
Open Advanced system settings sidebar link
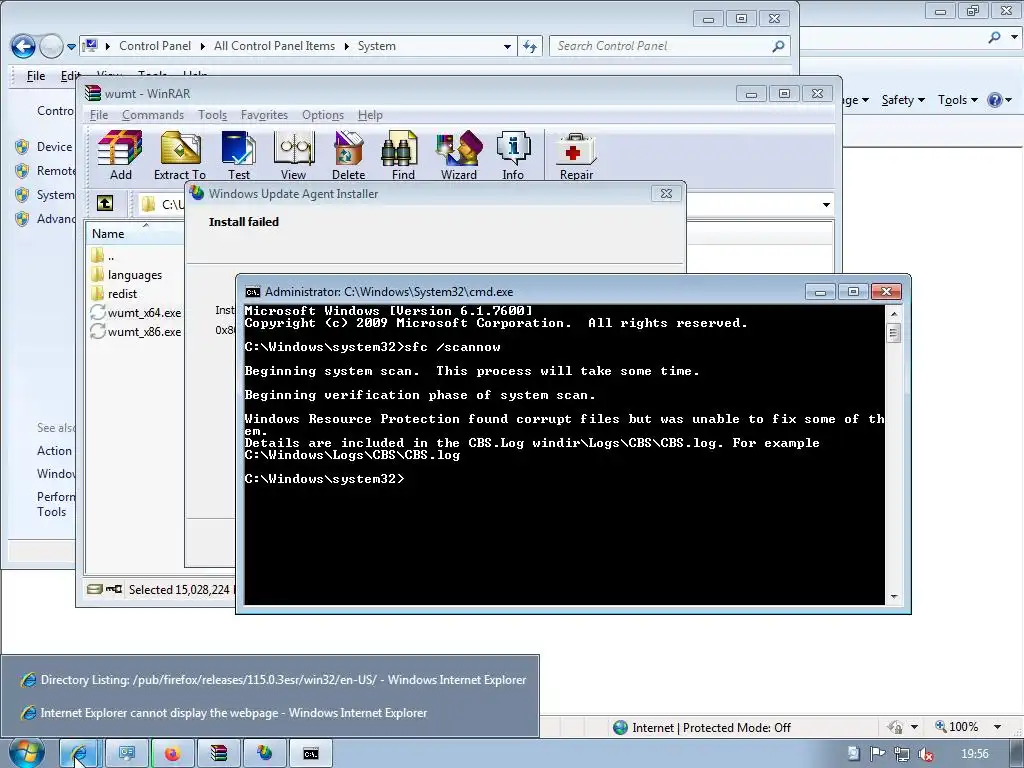click(56, 219)
